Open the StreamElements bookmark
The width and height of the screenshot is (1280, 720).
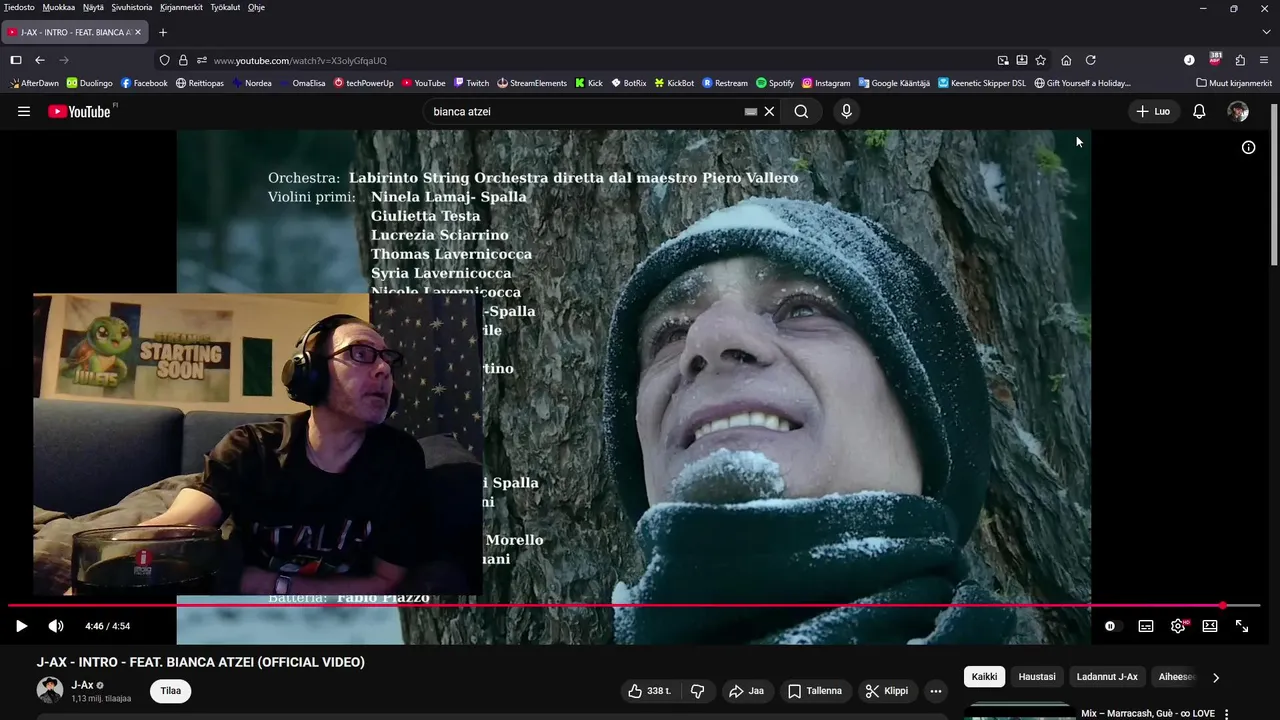pos(532,83)
